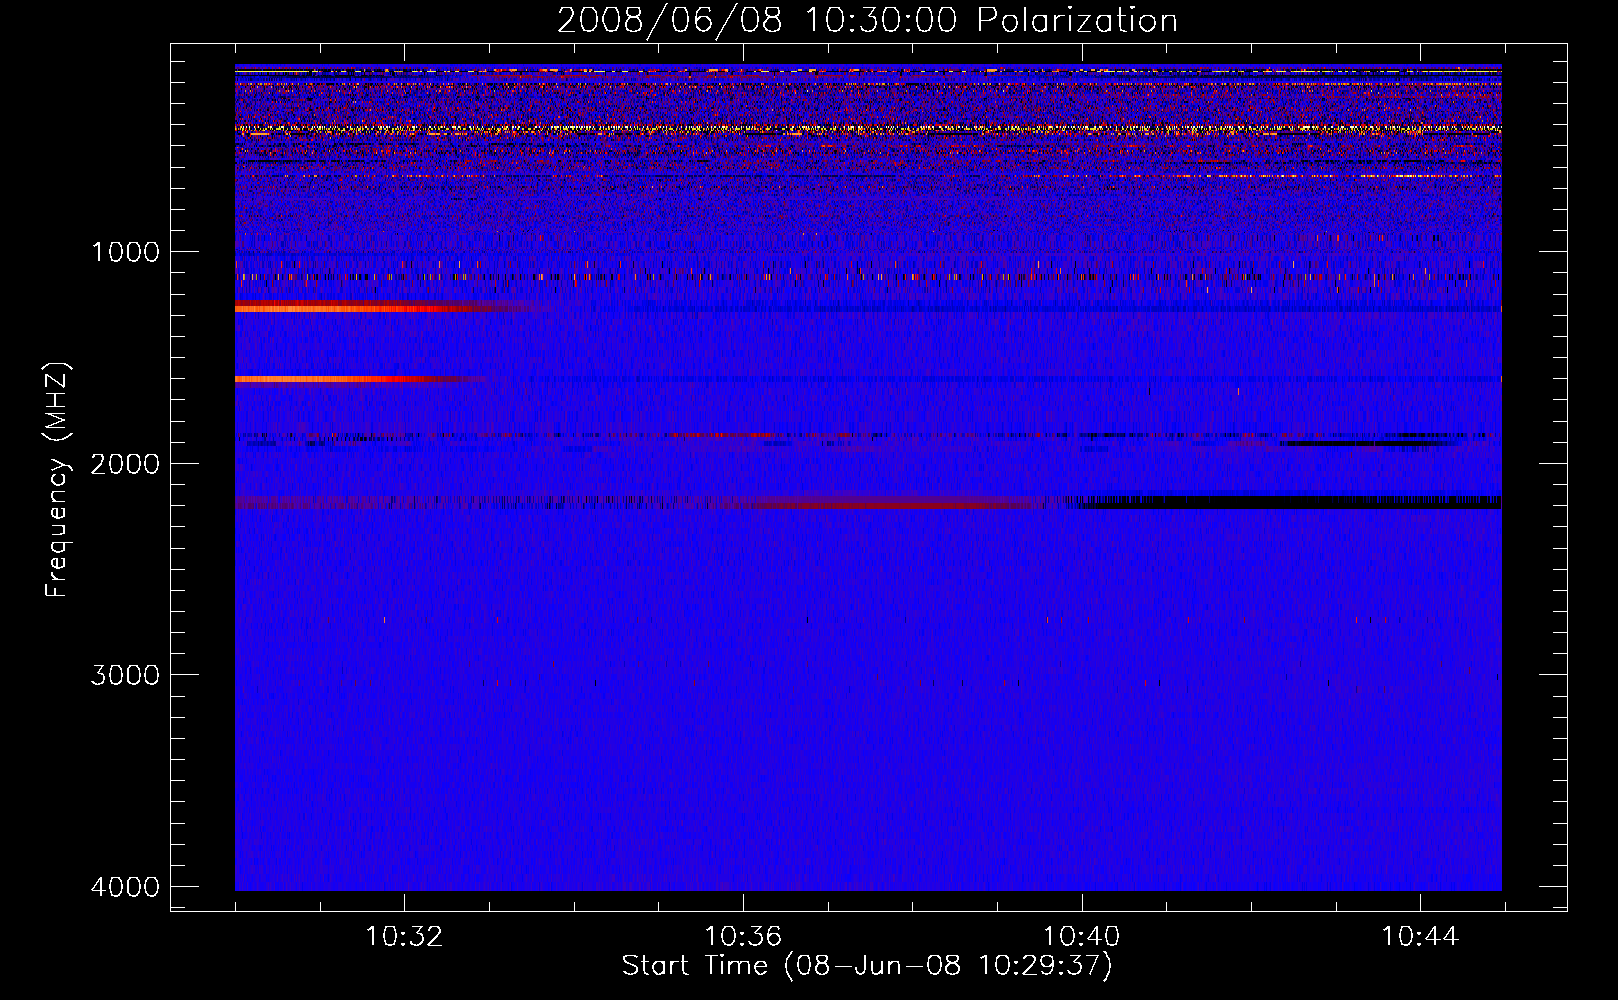Click the 3000 frequency tick label
Image resolution: width=1618 pixels, height=1000 pixels.
coord(125,674)
